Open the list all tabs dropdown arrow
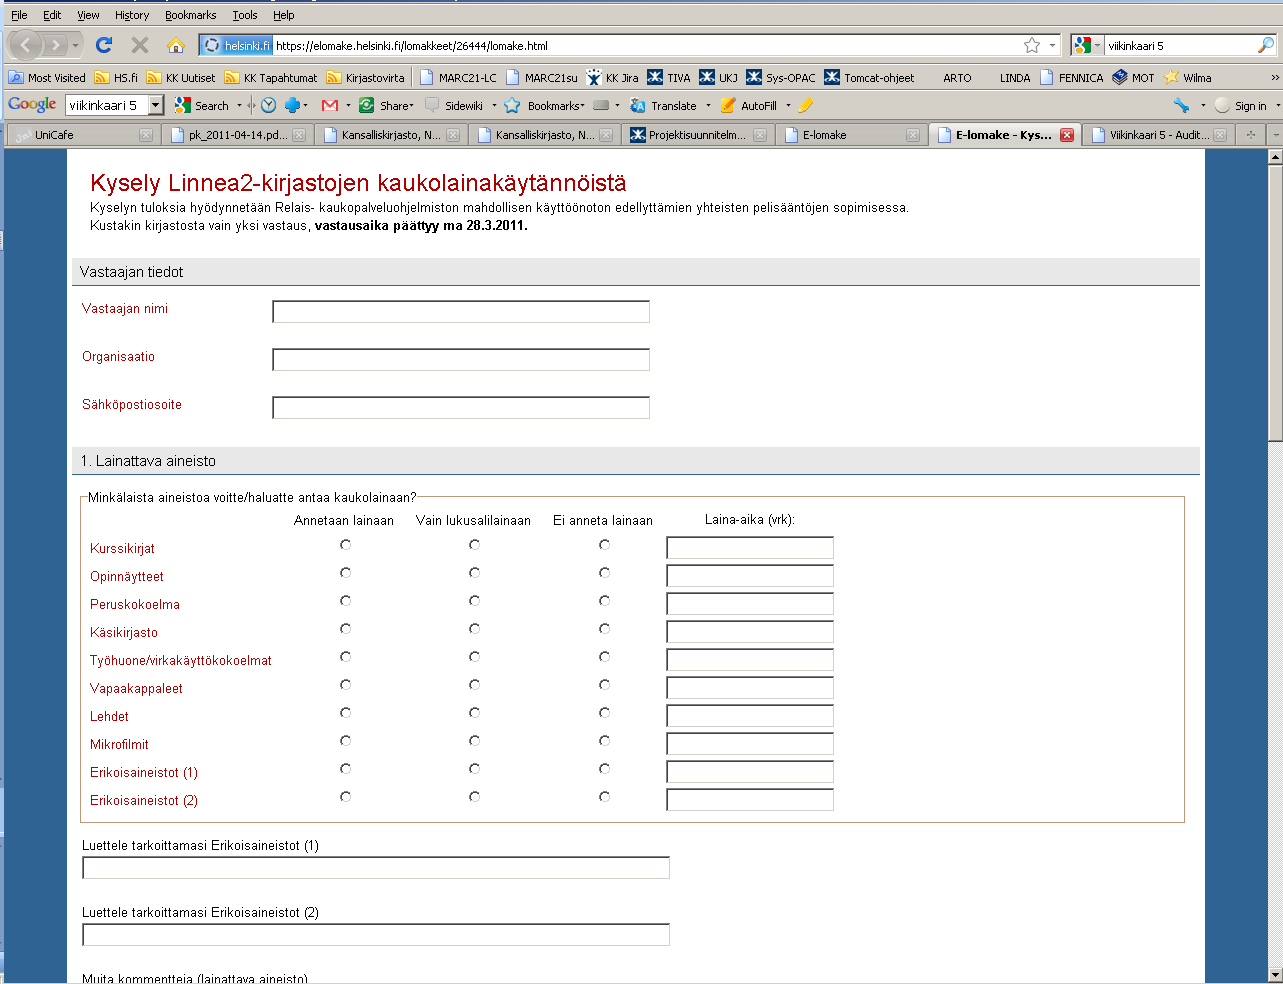Viewport: 1283px width, 984px height. pyautogui.click(x=1274, y=134)
